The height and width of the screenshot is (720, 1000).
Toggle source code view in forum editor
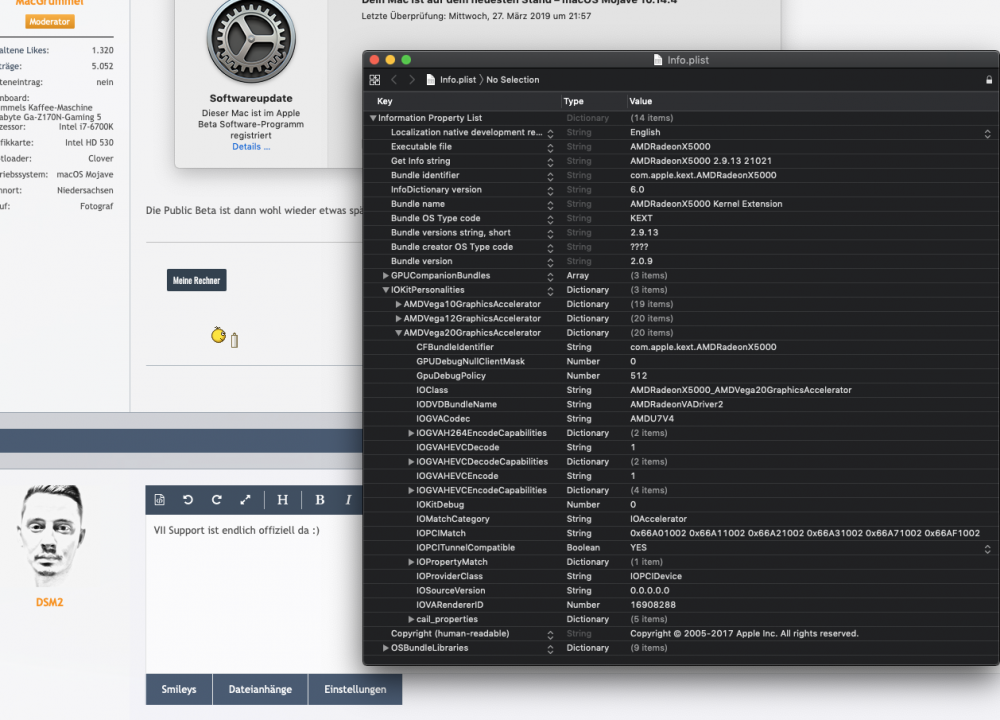[x=160, y=500]
